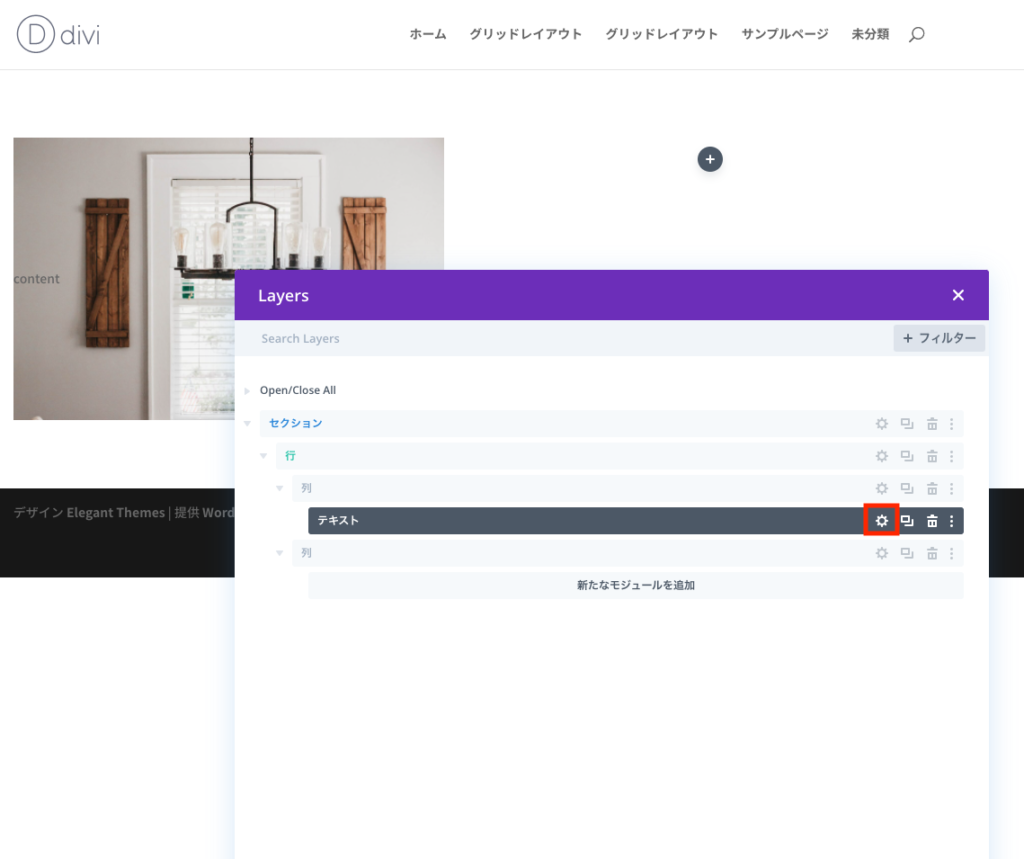
Task: Delete the セクション layer via trash icon
Action: [x=931, y=424]
